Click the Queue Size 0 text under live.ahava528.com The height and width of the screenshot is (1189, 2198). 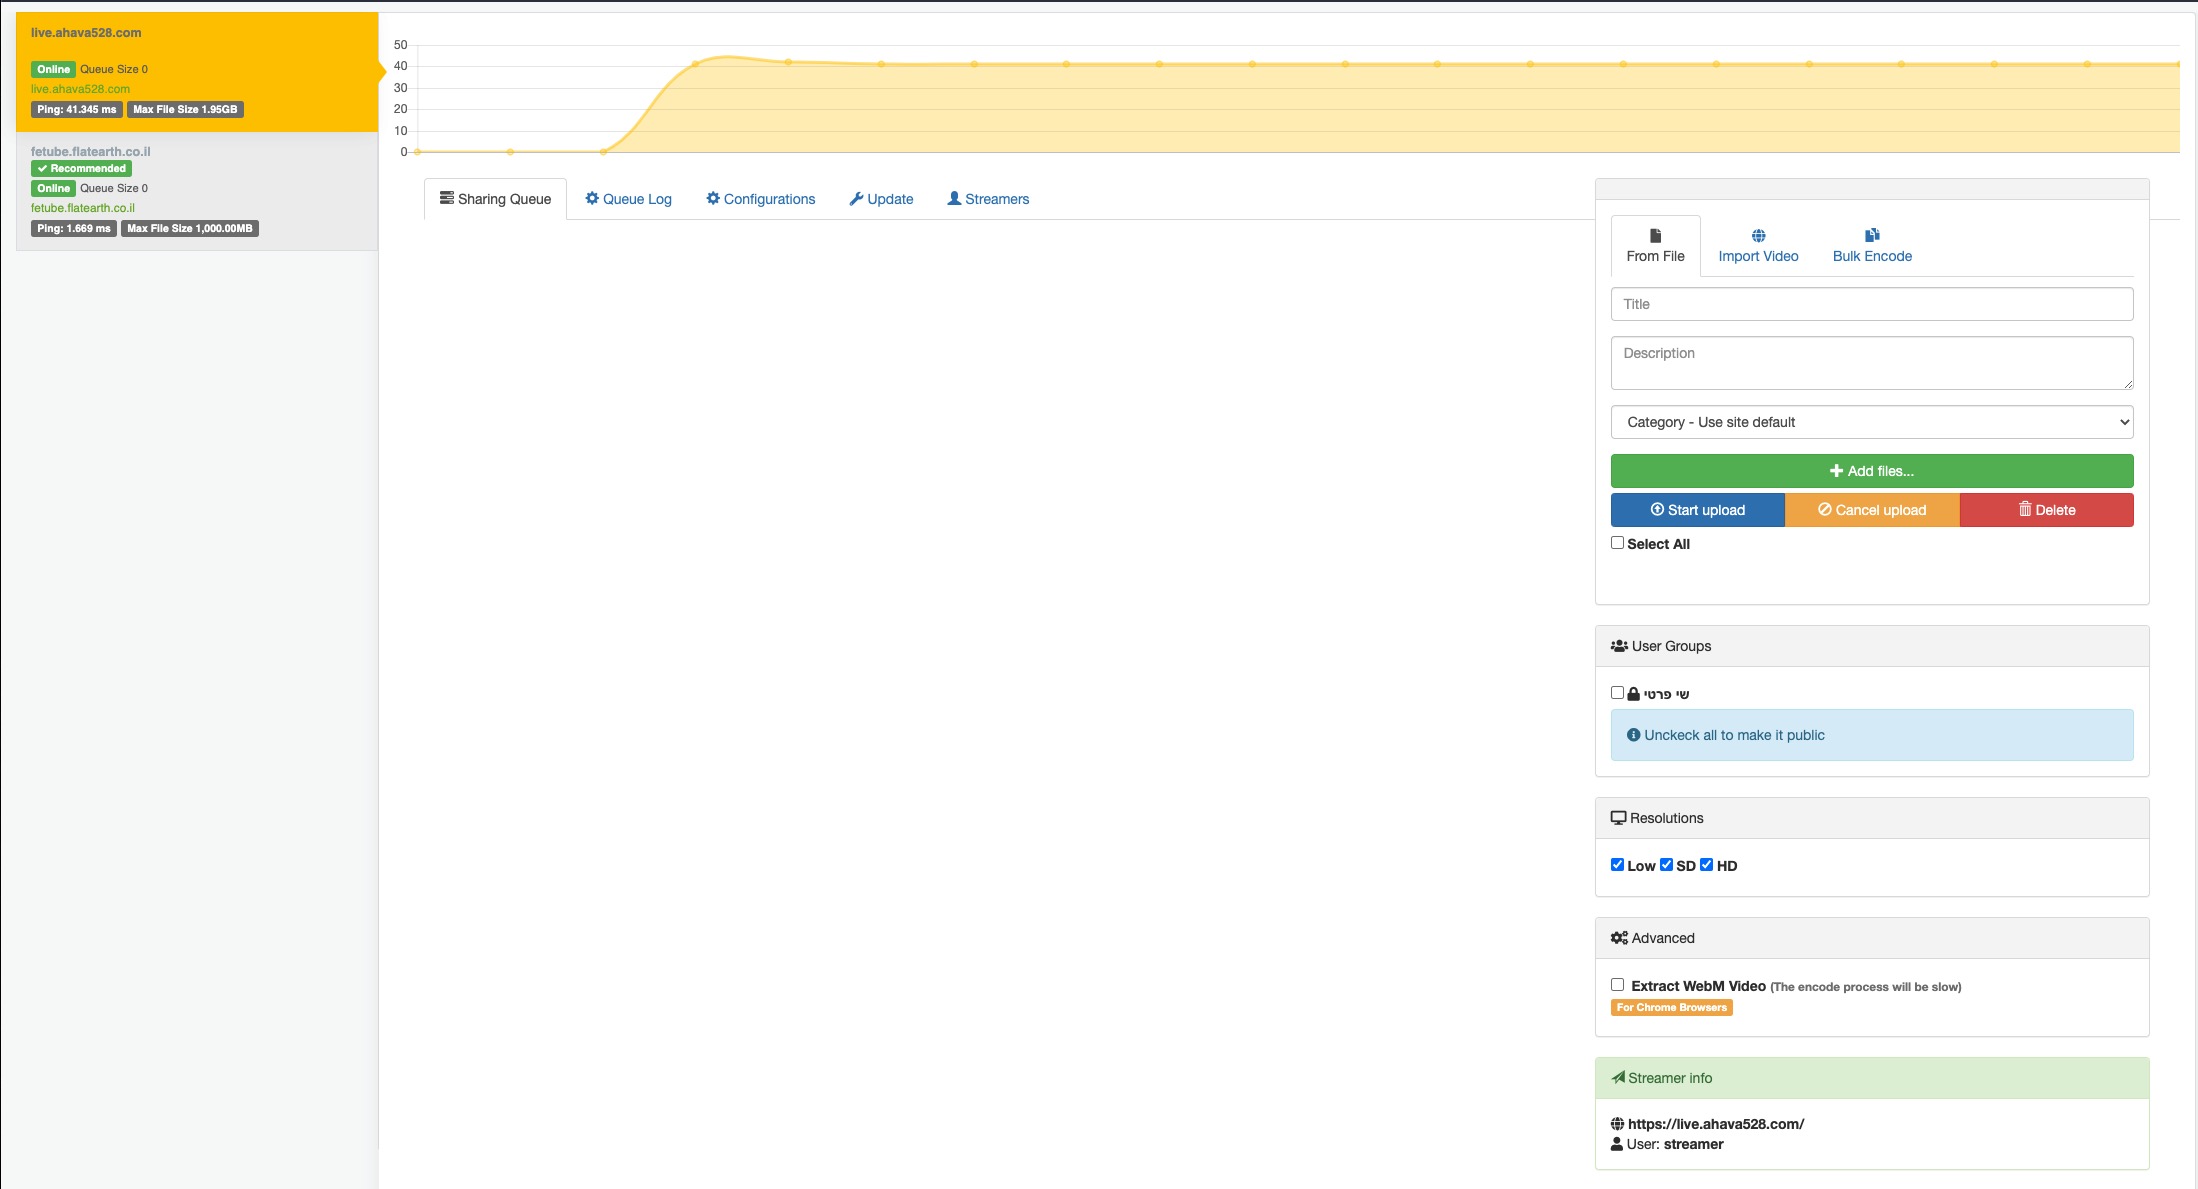pyautogui.click(x=114, y=70)
